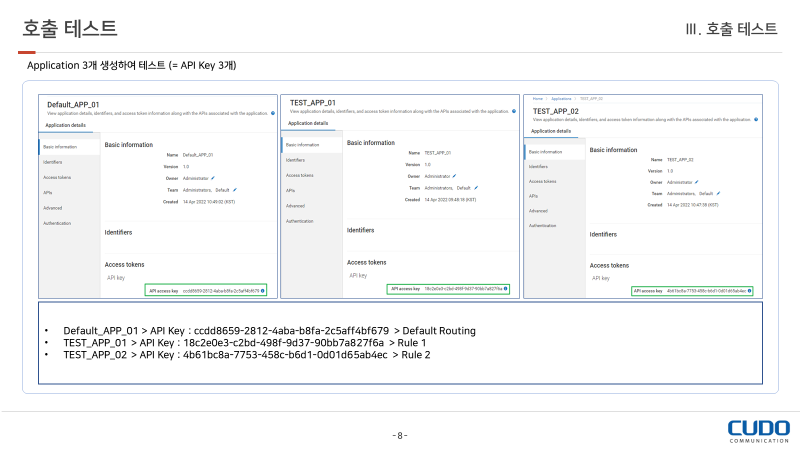Select Identifiers in TEST_APP_01 sidebar
The height and width of the screenshot is (450, 800).
296,160
